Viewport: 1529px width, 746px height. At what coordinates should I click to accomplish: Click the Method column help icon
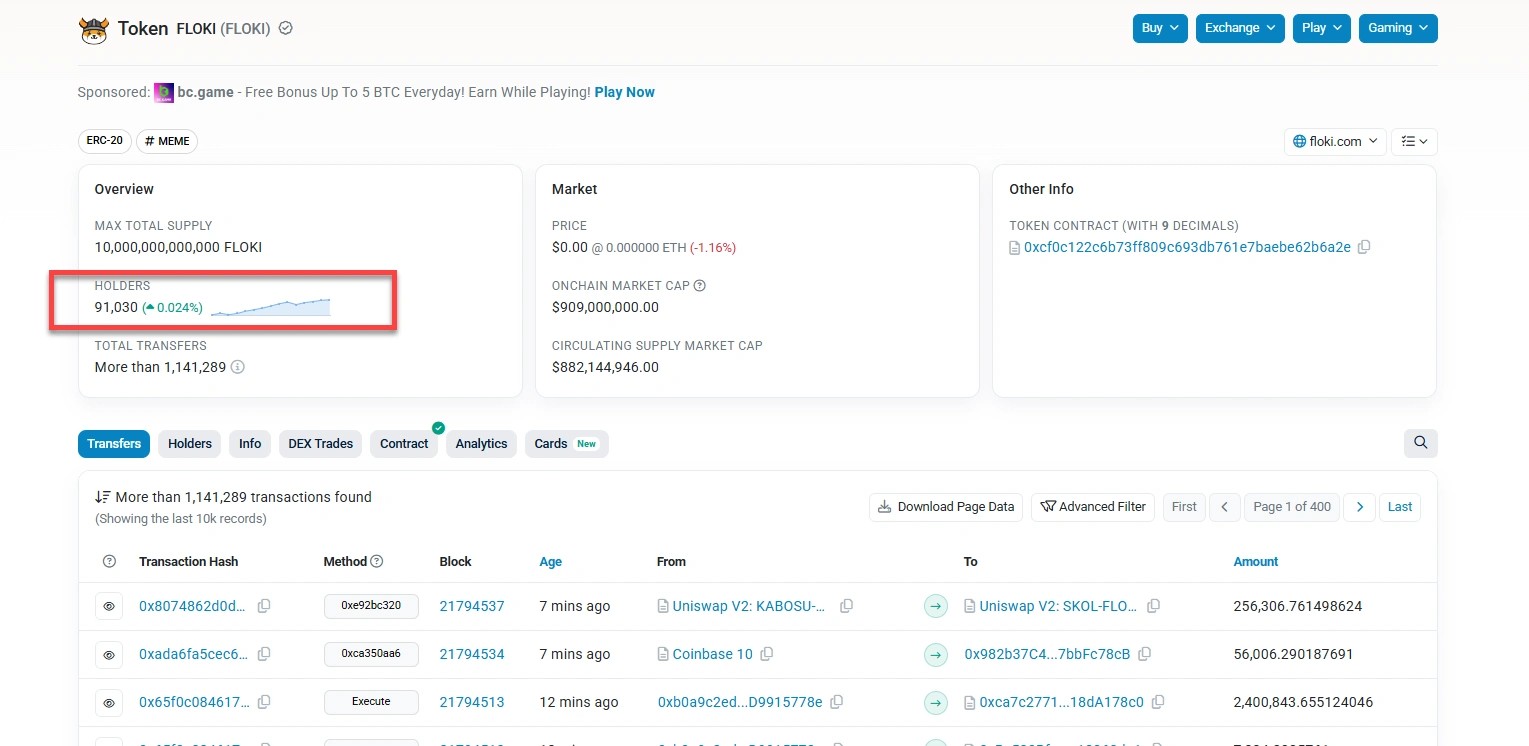tap(377, 562)
